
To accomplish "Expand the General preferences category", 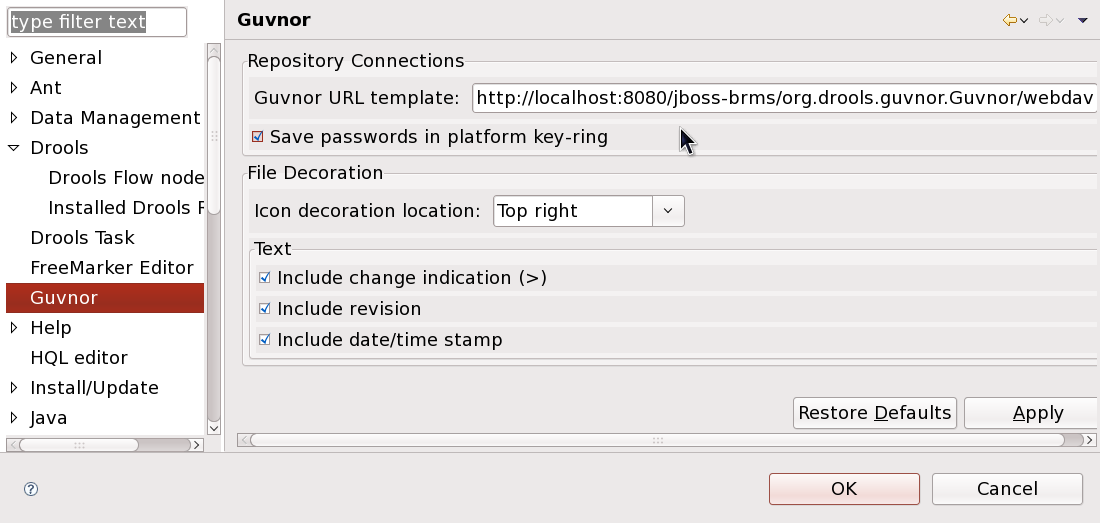I will tap(14, 58).
